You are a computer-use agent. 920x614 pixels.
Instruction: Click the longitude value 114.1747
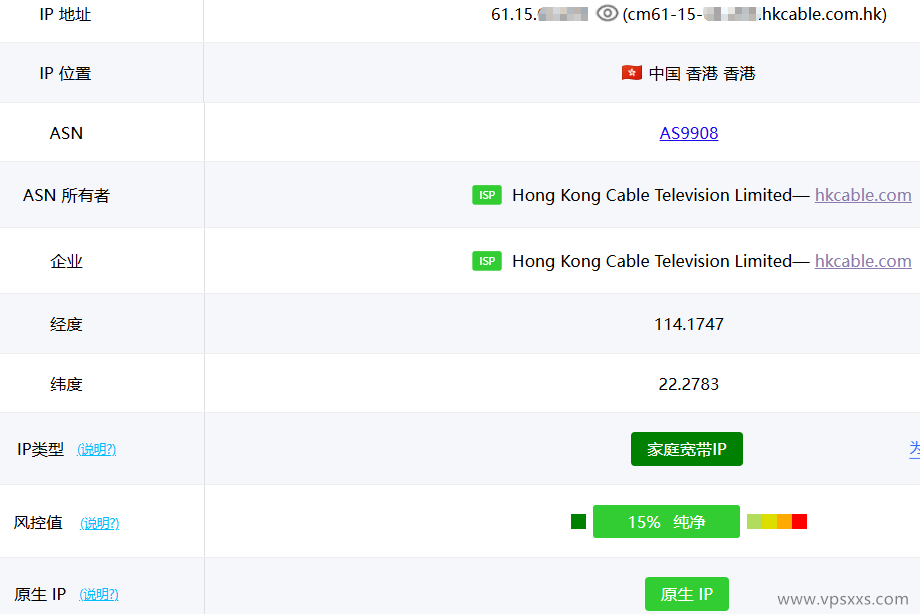pyautogui.click(x=688, y=322)
